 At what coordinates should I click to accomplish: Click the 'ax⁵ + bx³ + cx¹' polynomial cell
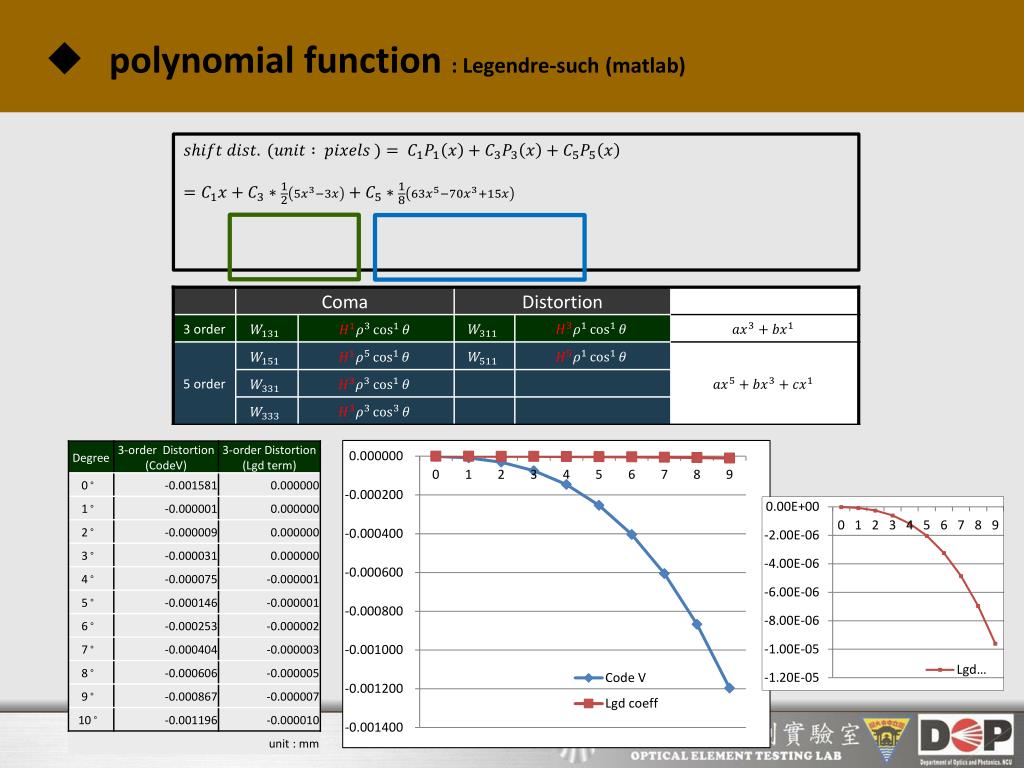click(763, 384)
